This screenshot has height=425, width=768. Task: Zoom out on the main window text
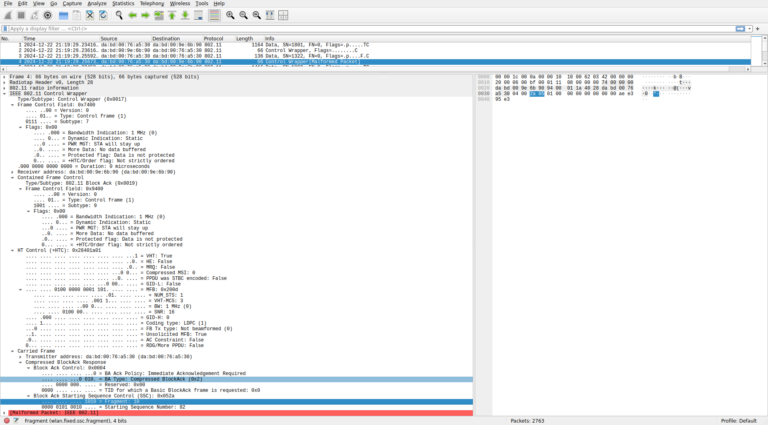(x=243, y=15)
